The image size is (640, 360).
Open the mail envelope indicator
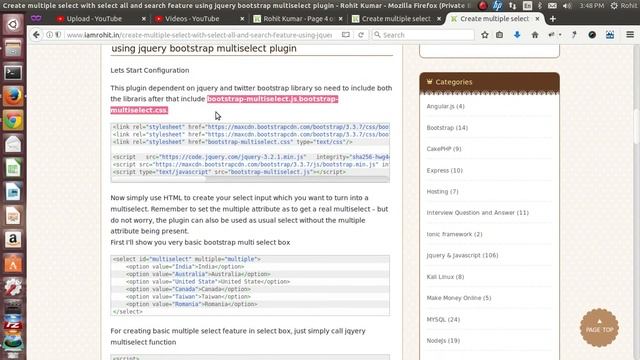pos(552,6)
